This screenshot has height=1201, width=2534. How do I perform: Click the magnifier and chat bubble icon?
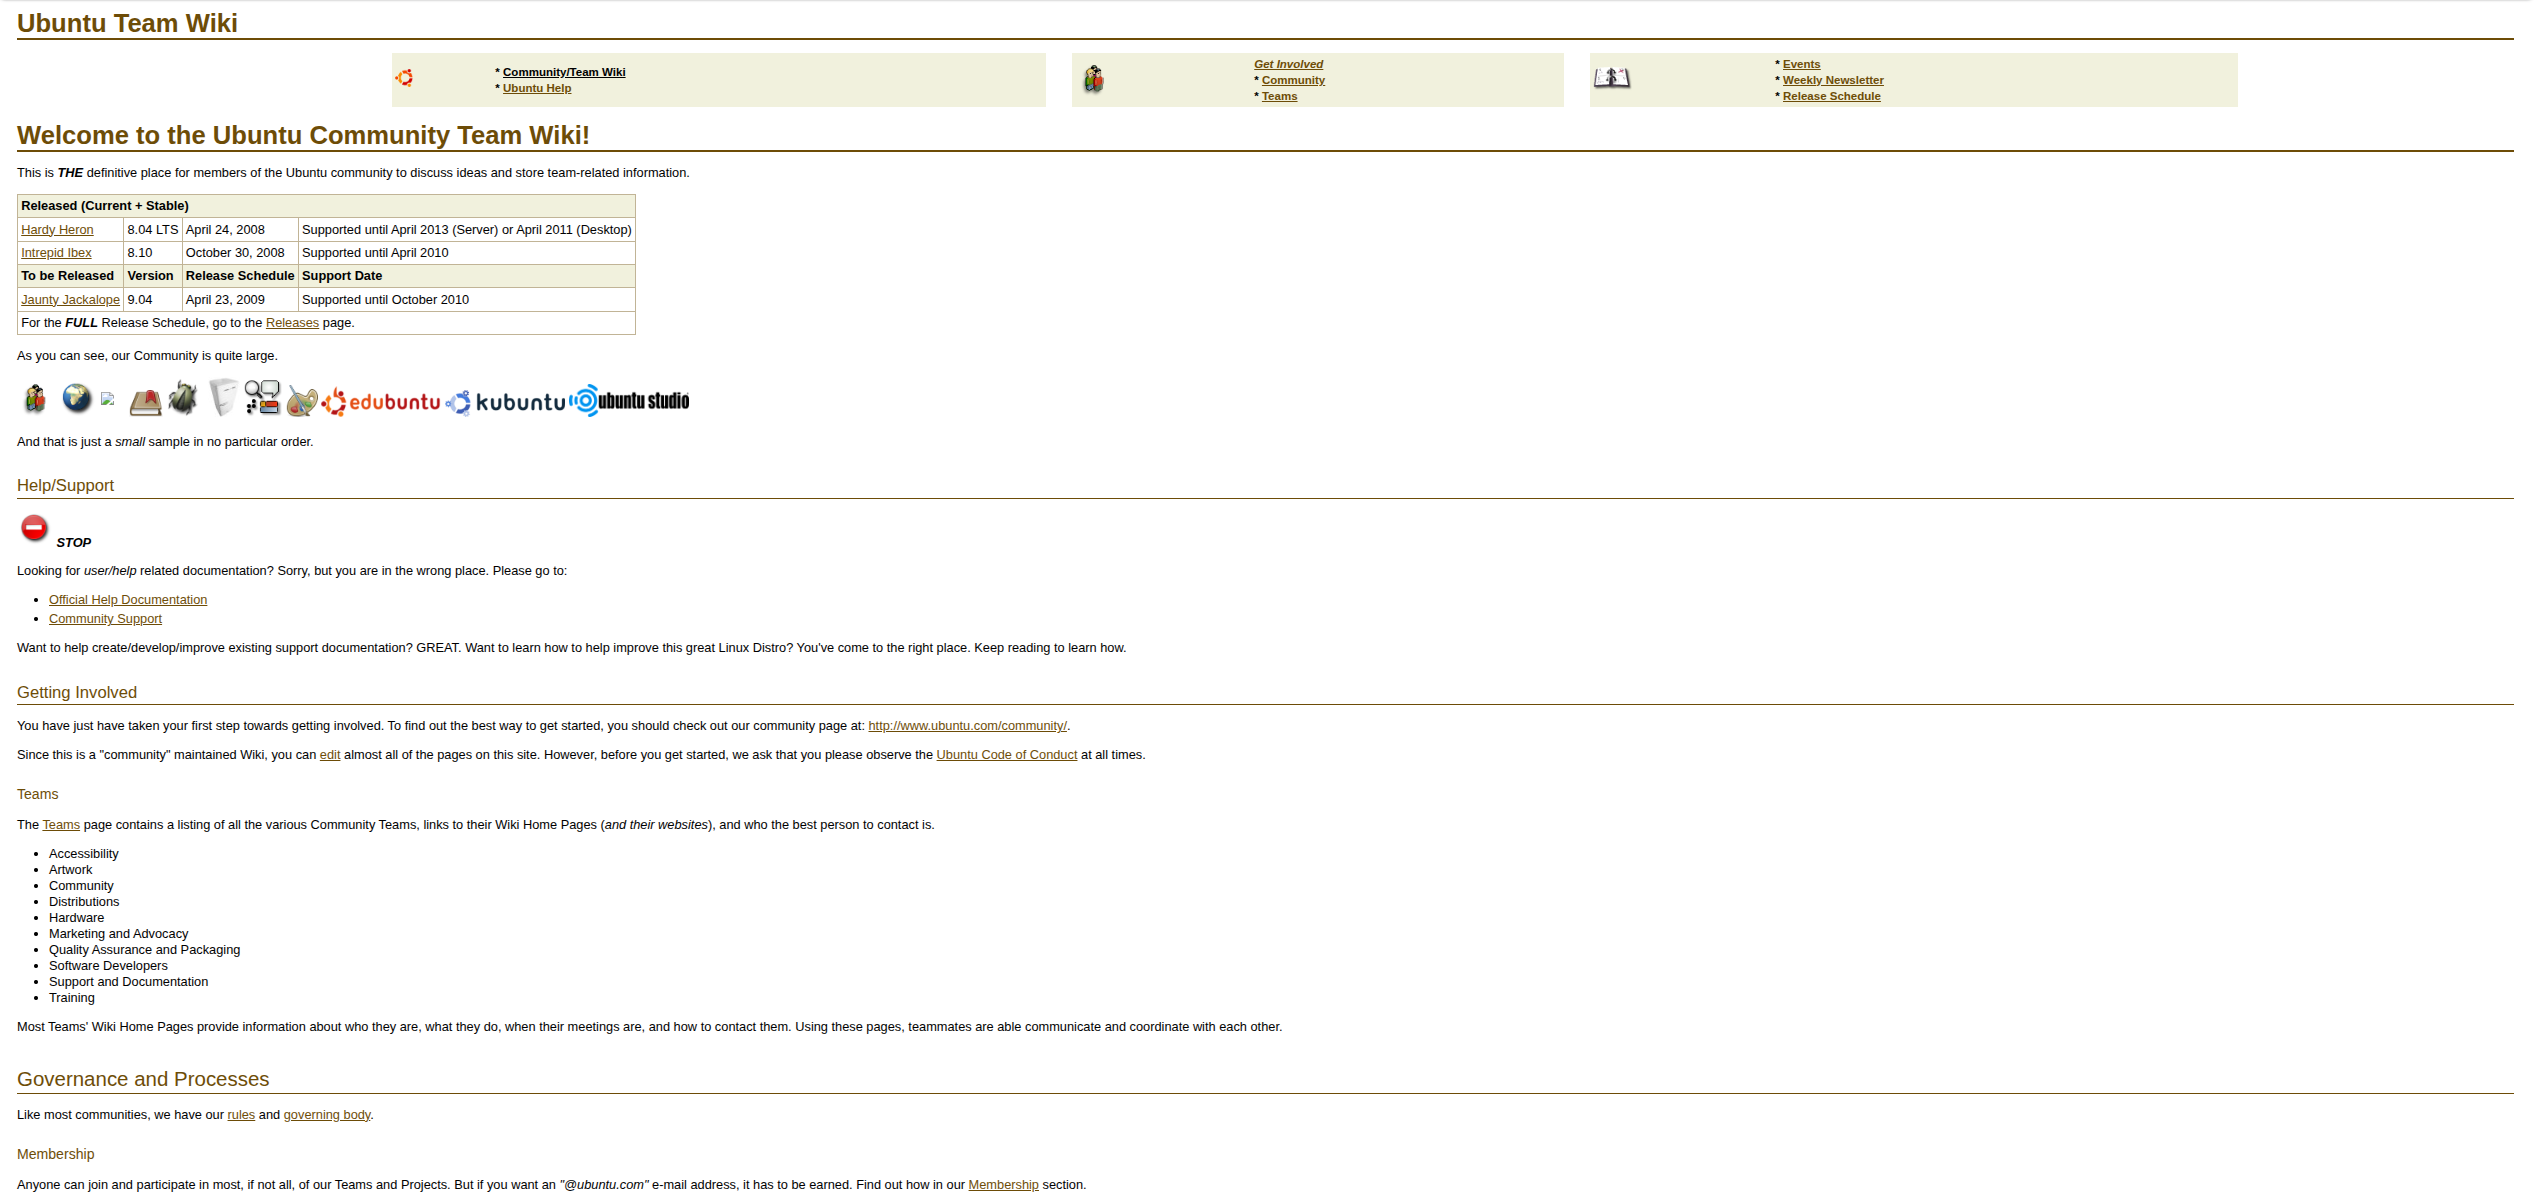pyautogui.click(x=262, y=397)
